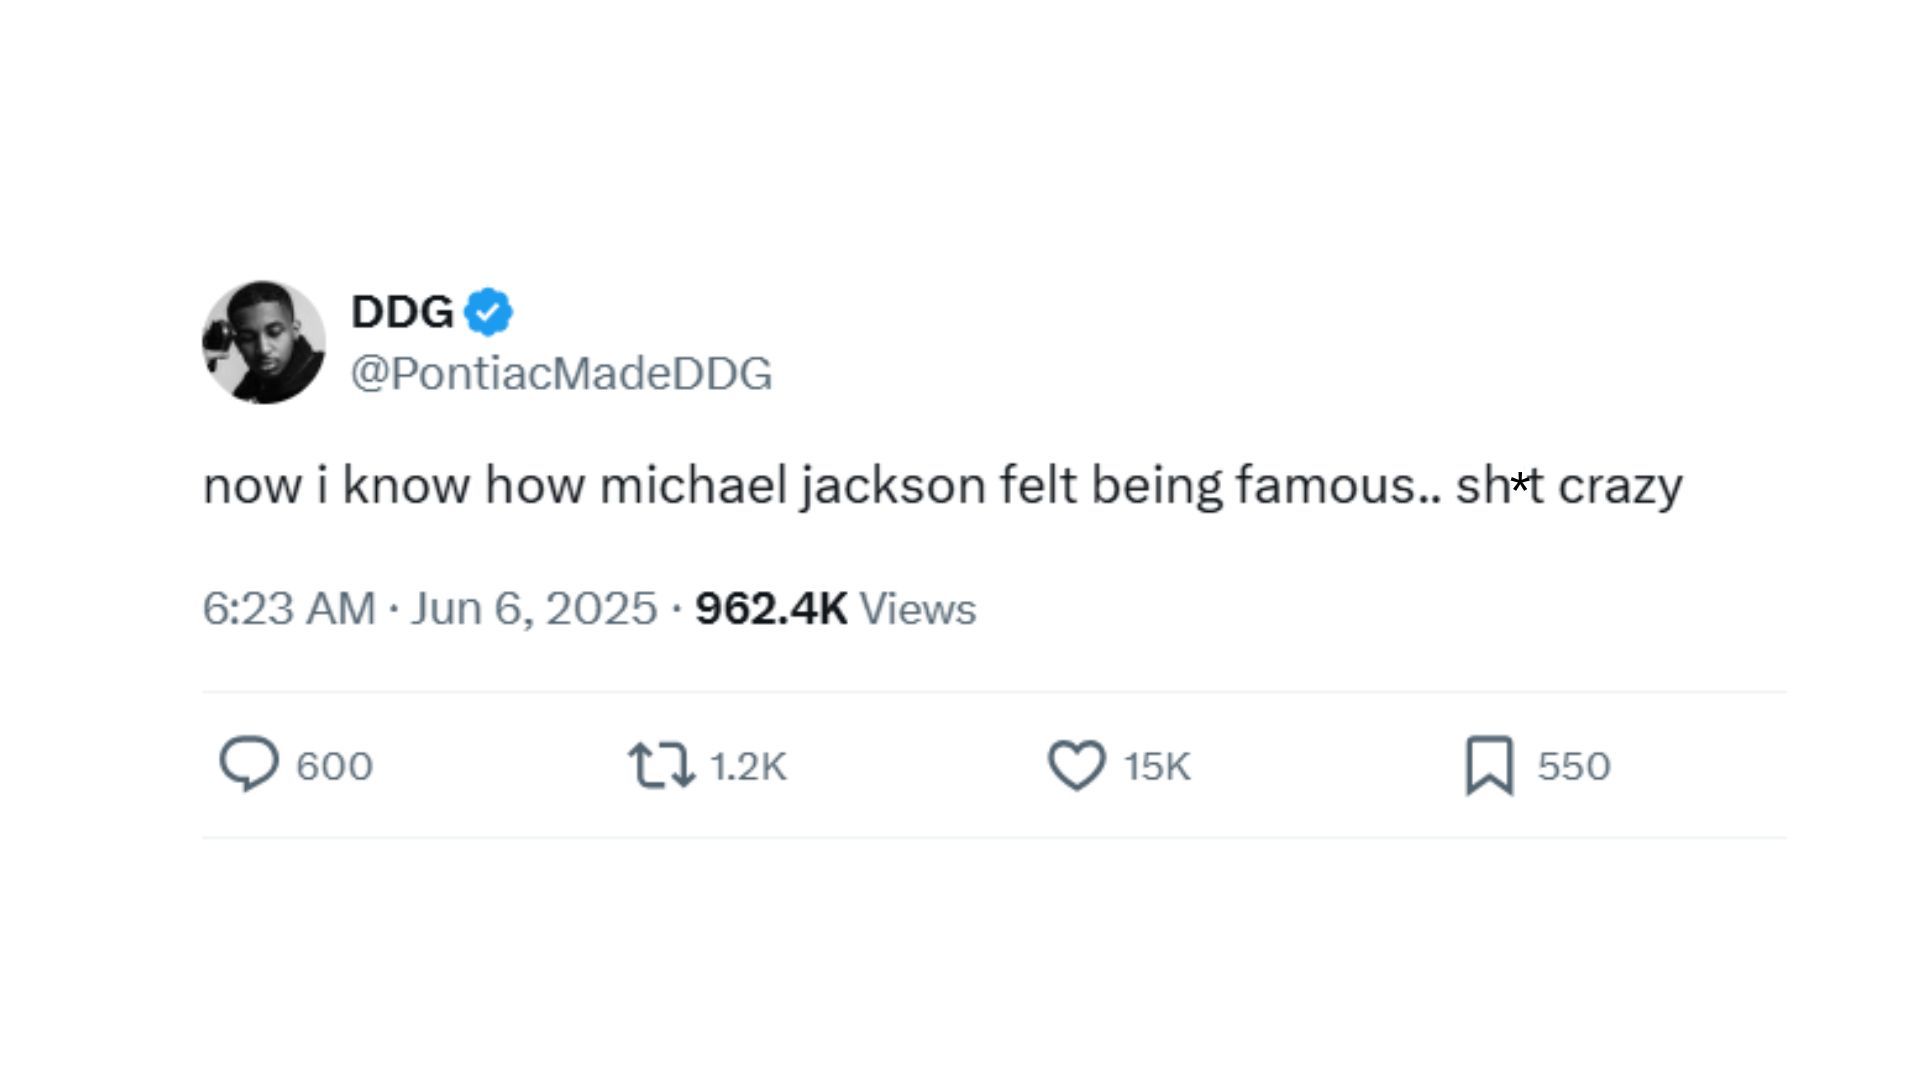Open the @PontiacMadeDDG handle link
Screen dimensions: 1920x1080
[561, 373]
